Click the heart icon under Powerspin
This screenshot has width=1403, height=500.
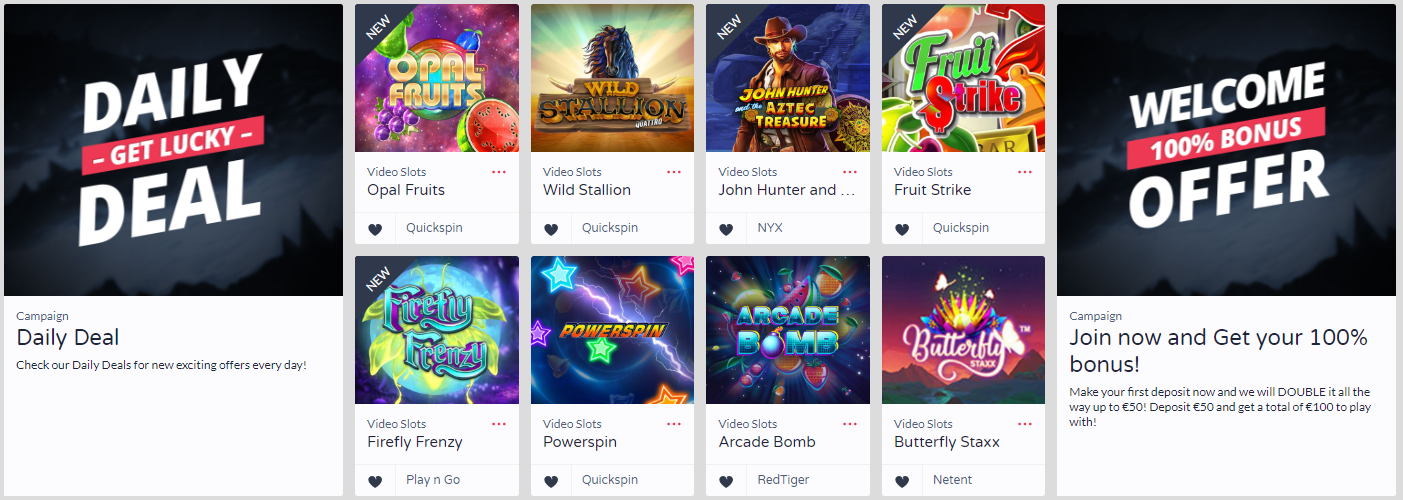[x=551, y=481]
